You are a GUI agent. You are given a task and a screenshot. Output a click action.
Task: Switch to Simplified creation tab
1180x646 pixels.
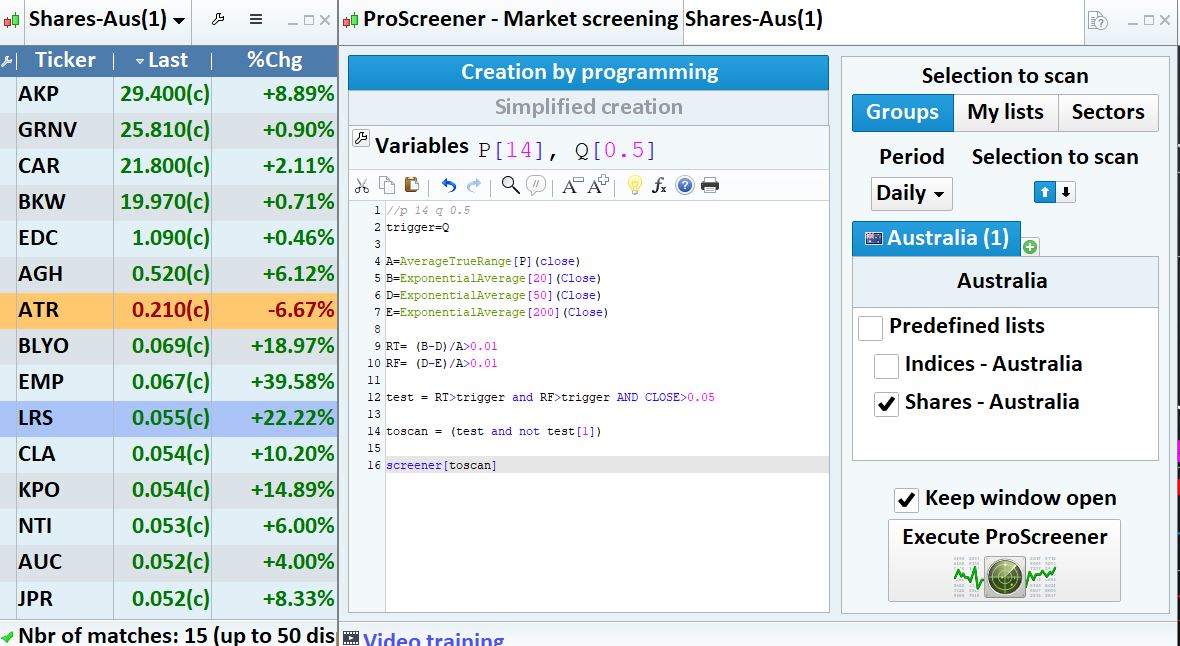pyautogui.click(x=588, y=107)
